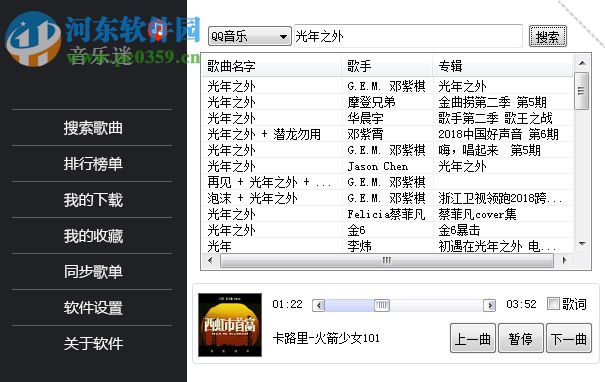Open the 搜索歌曲 sidebar menu
The image size is (605, 382).
click(93, 128)
